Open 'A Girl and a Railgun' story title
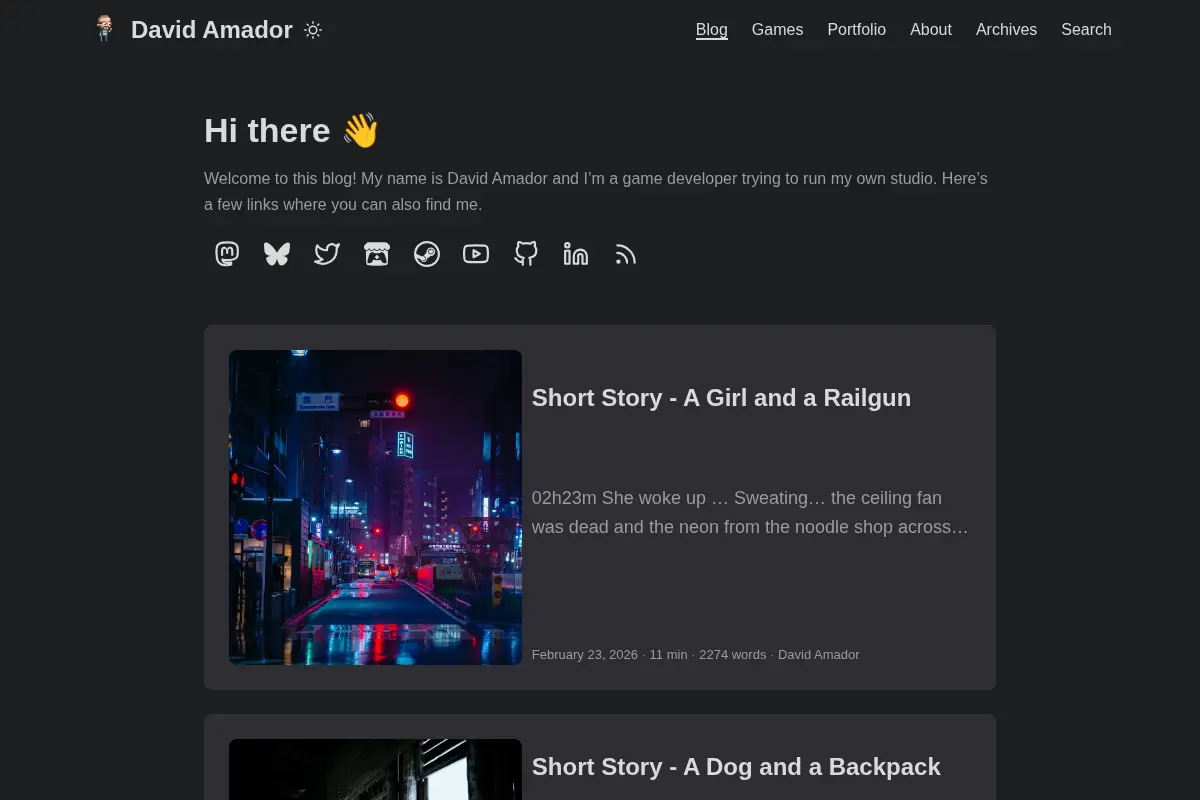 point(721,398)
